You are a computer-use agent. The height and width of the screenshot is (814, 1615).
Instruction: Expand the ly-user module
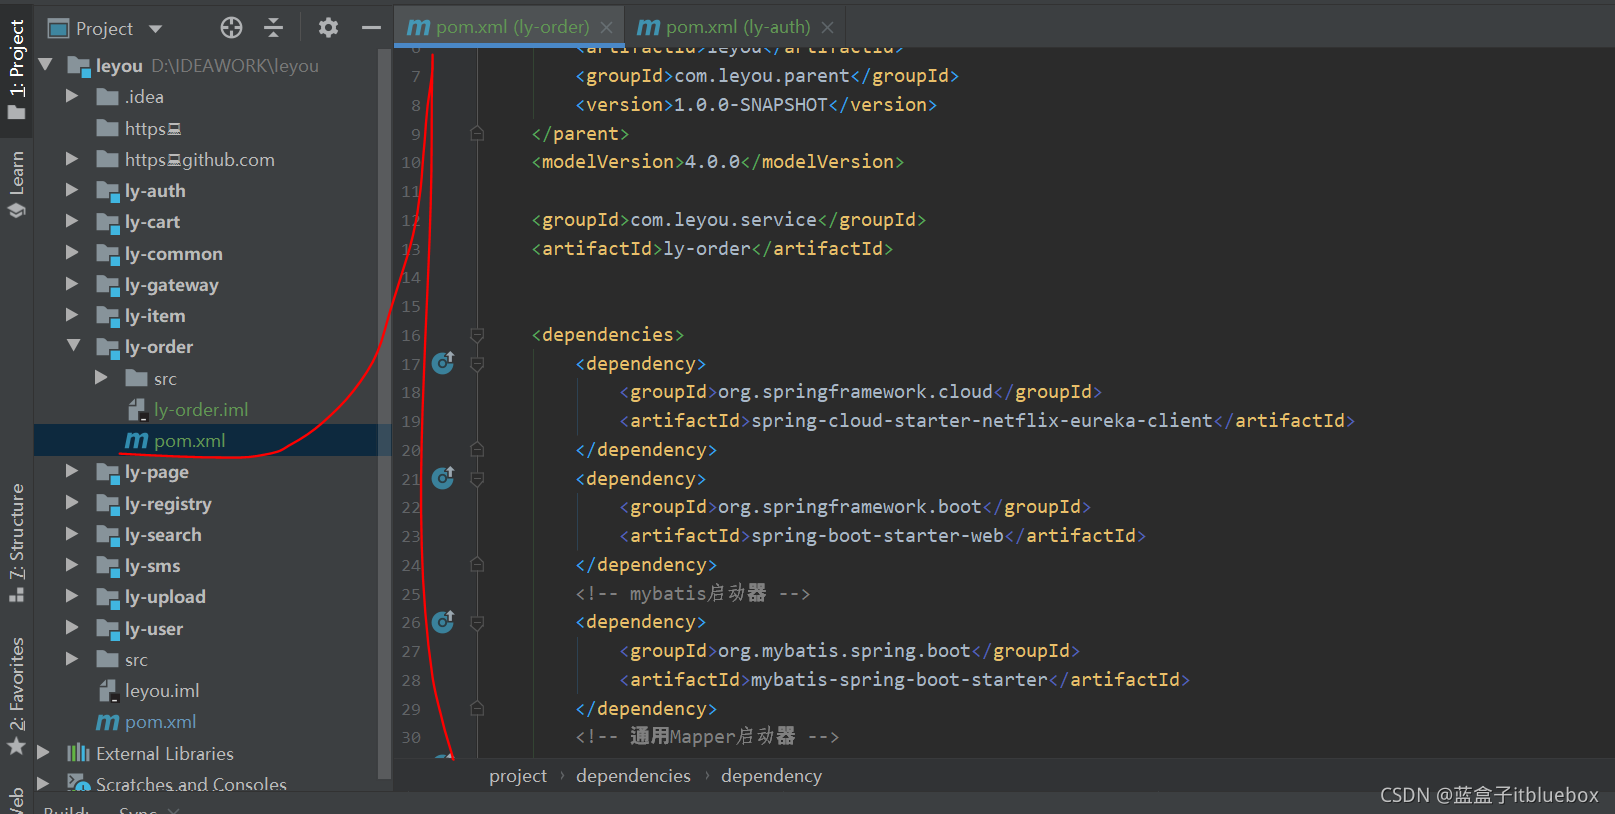(x=72, y=628)
